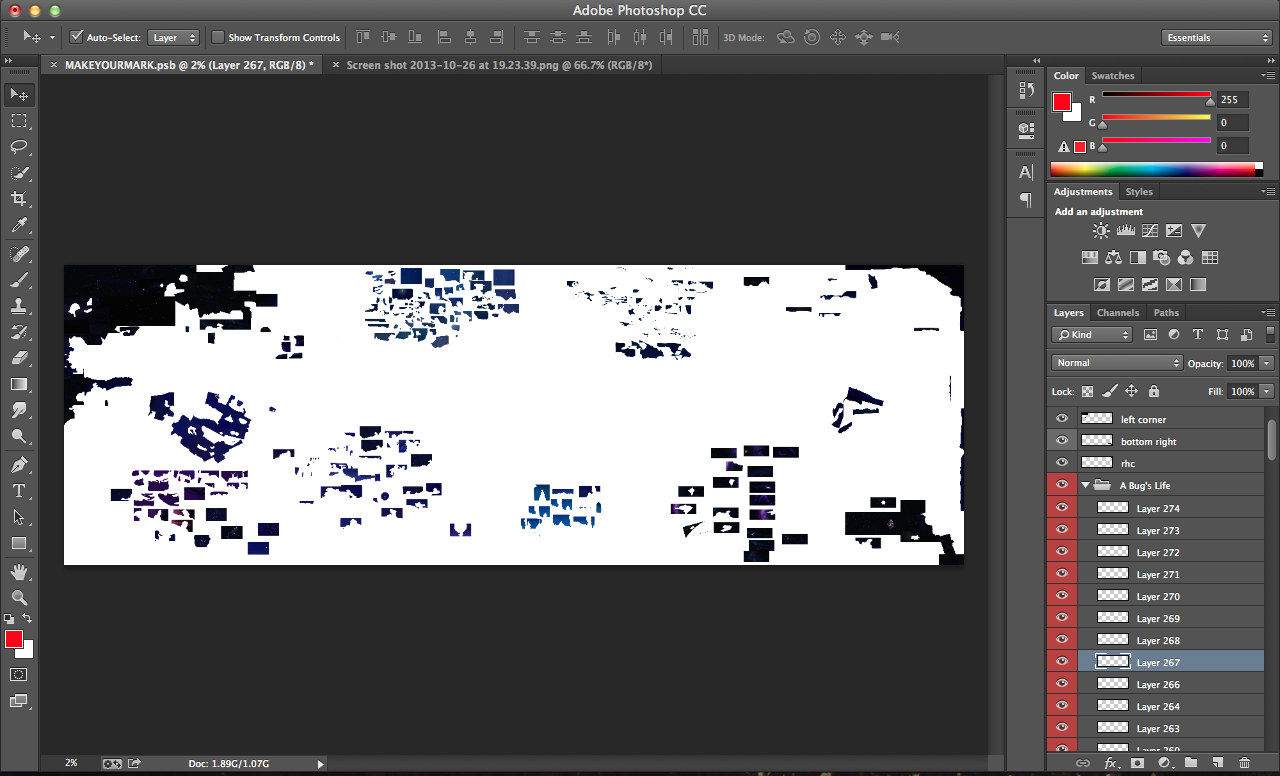Open the Swatches panel tab
This screenshot has height=776, width=1280.
tap(1112, 76)
